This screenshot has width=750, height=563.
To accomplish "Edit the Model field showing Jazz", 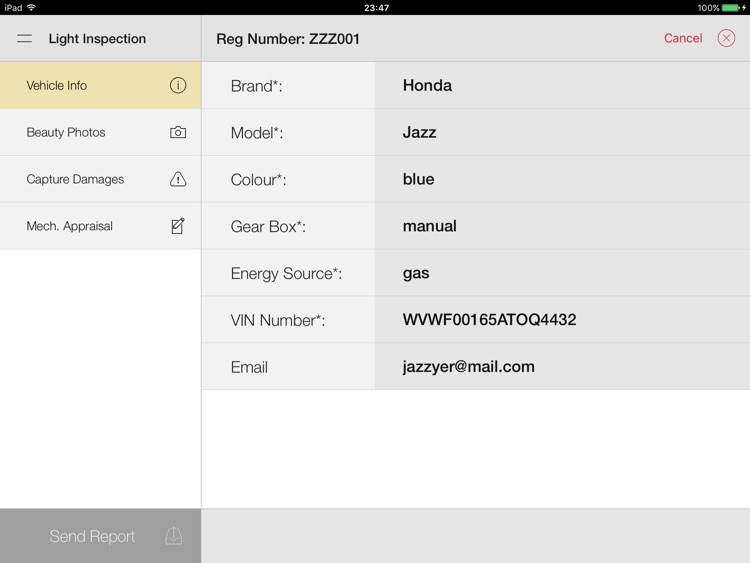I will pos(561,132).
